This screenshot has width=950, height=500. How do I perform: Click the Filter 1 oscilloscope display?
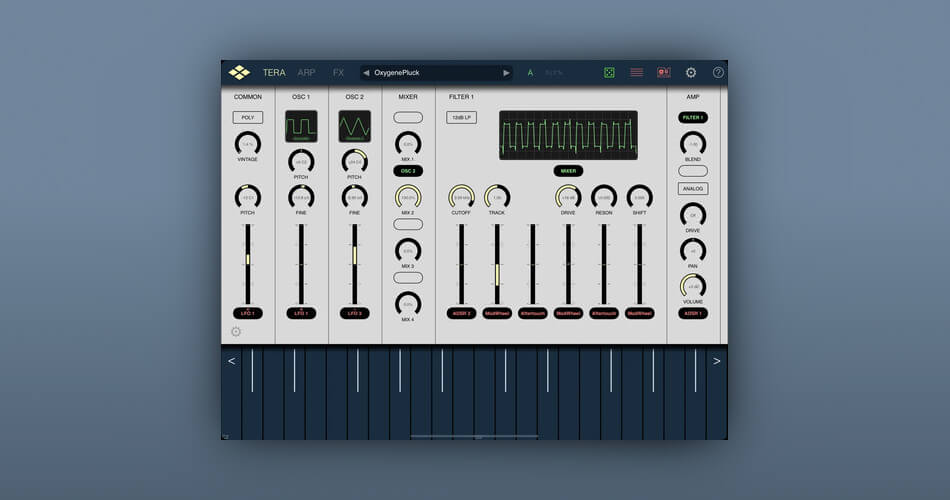[x=568, y=135]
